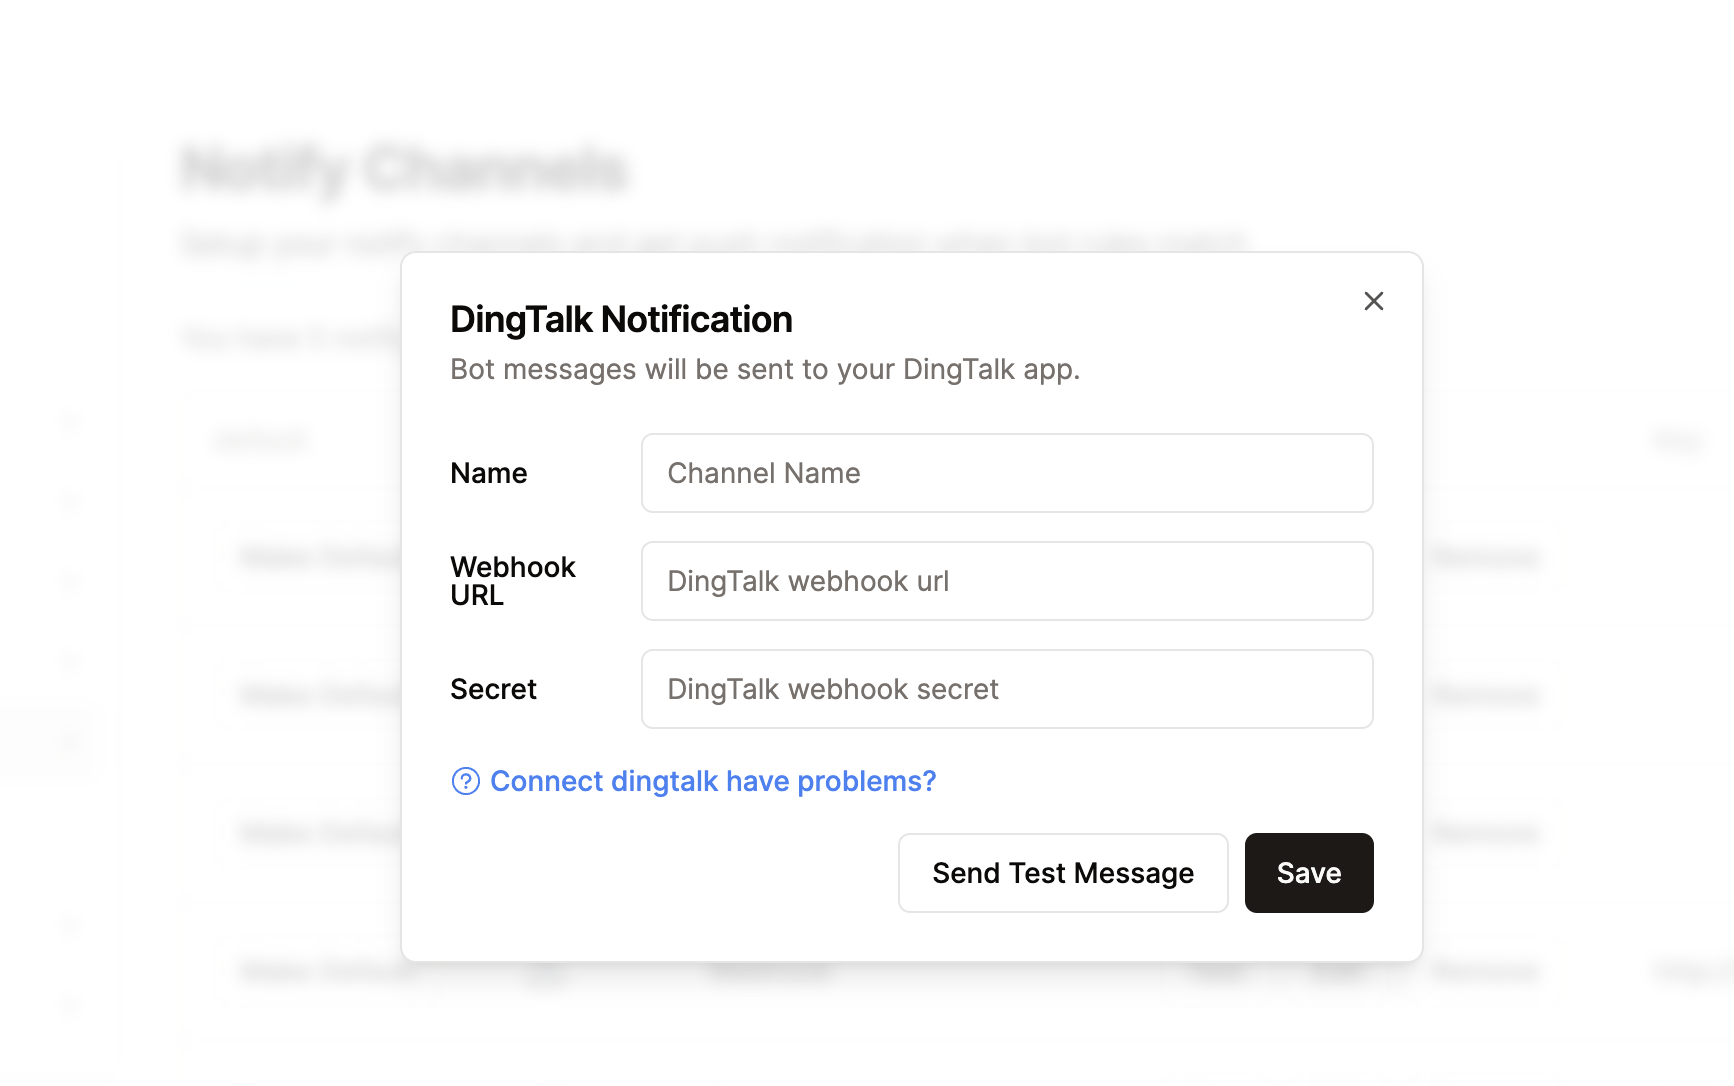Save the DingTalk notification channel
The width and height of the screenshot is (1734, 1086).
coord(1308,873)
